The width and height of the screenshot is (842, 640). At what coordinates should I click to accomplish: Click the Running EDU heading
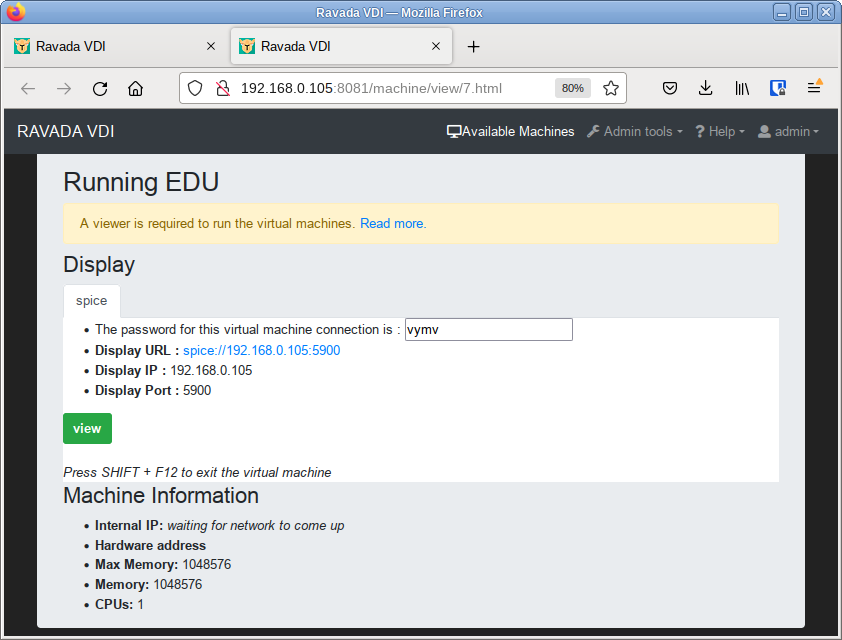[141, 182]
